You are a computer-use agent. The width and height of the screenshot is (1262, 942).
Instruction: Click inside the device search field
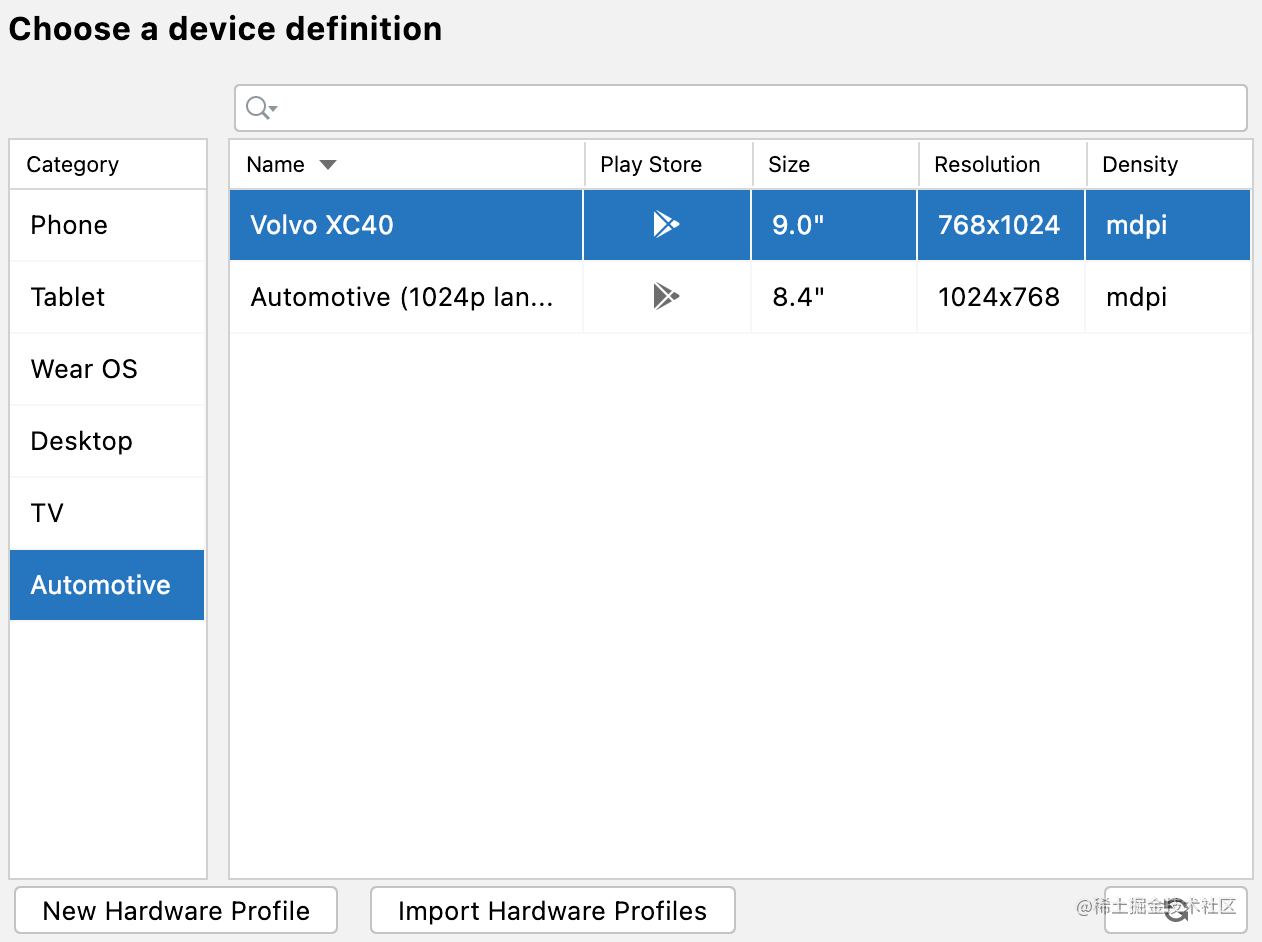(x=700, y=107)
